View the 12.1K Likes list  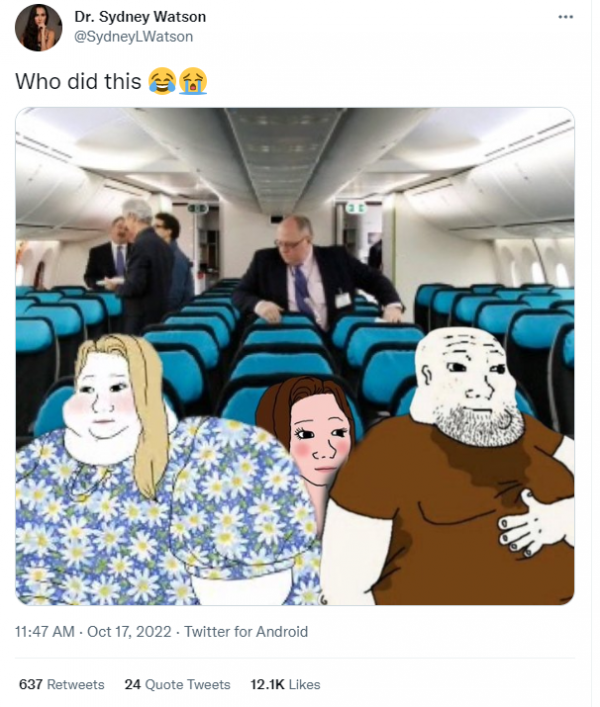[x=285, y=684]
